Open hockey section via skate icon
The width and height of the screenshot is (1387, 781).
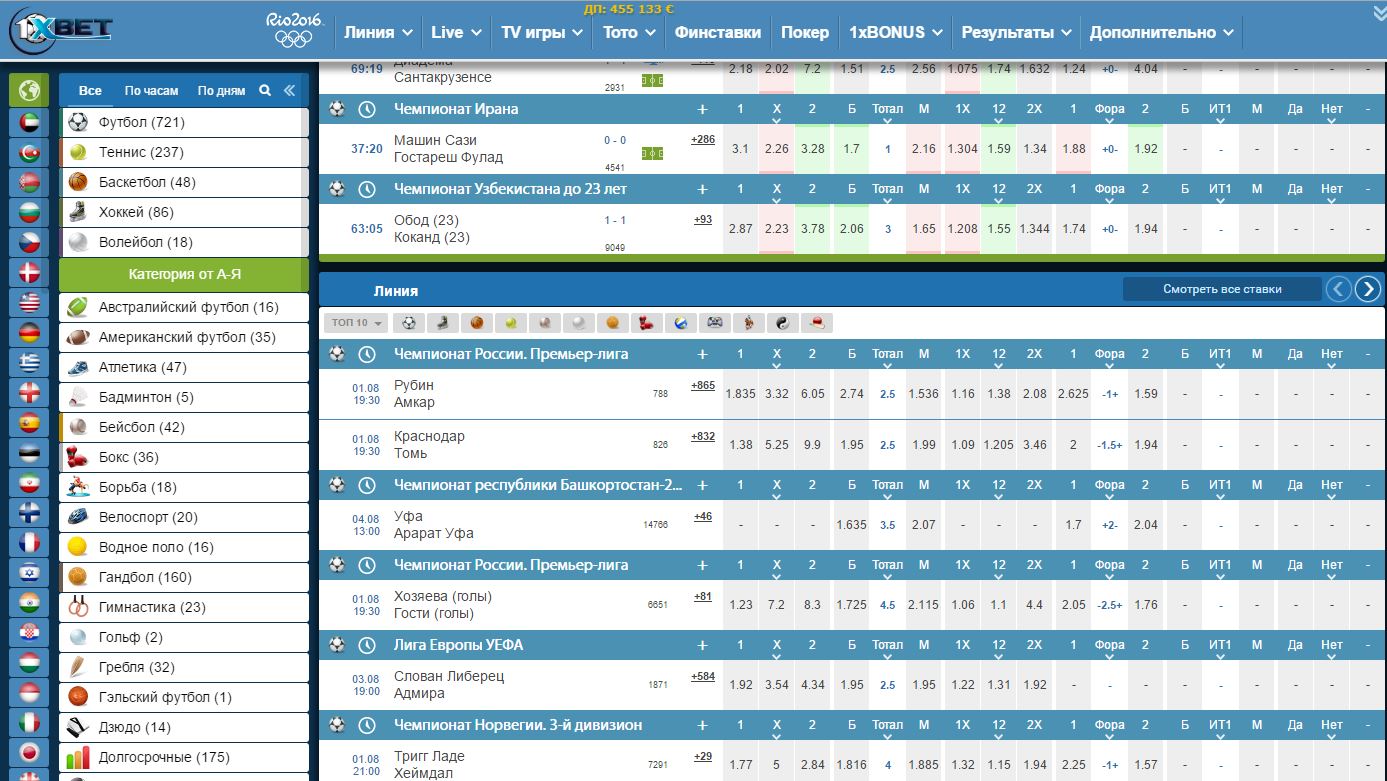(442, 322)
